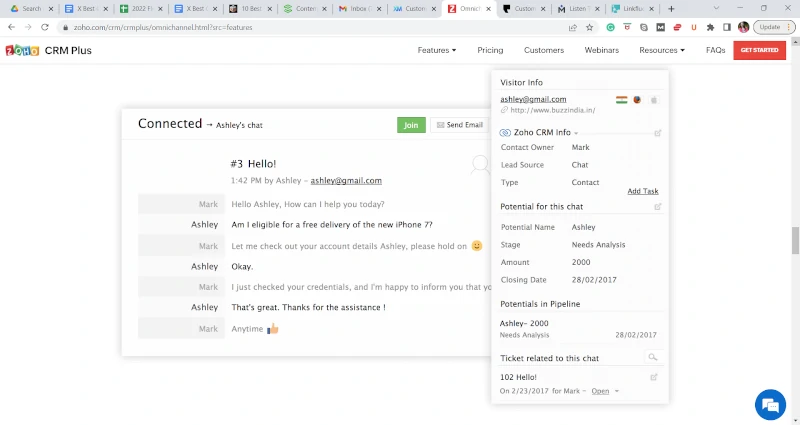800x425 pixels.
Task: Open the extensions puzzle icon
Action: pyautogui.click(x=710, y=28)
